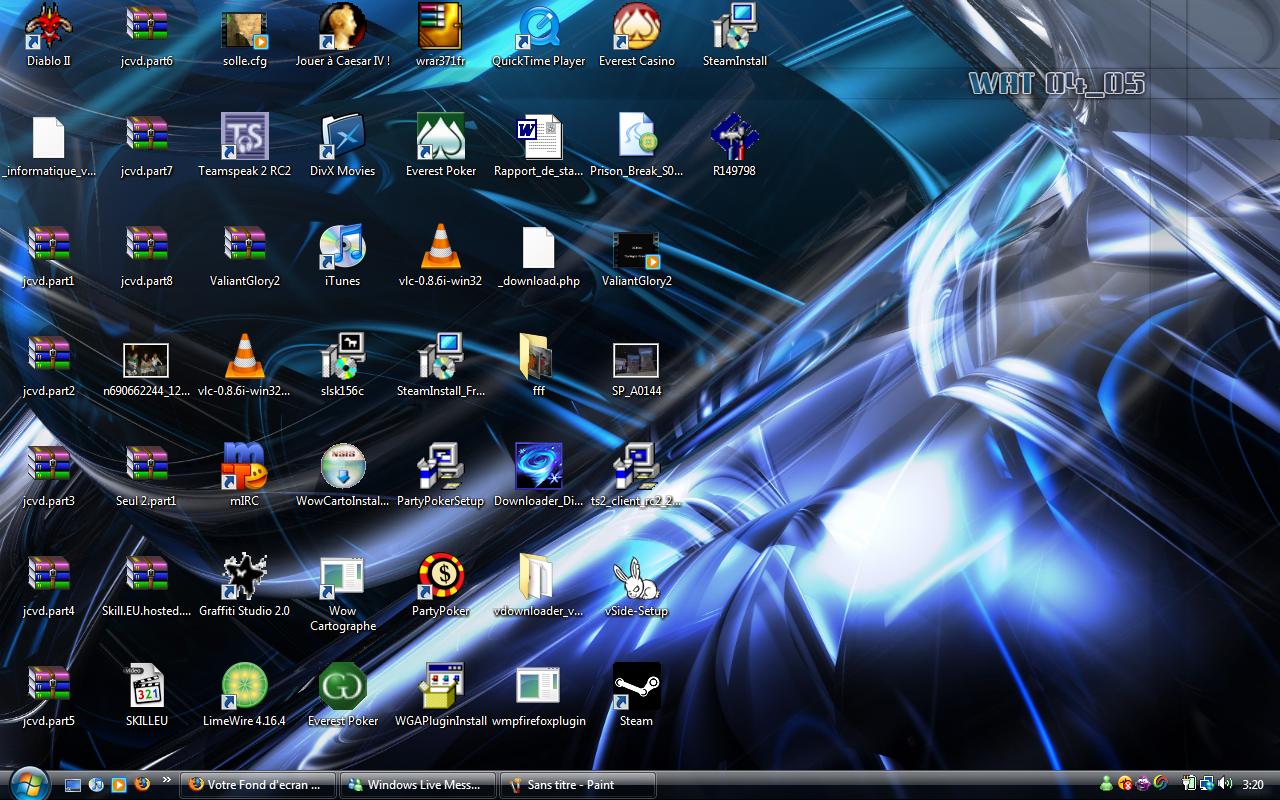Open the battery power tray icon
Viewport: 1280px width, 800px height.
[x=1190, y=785]
